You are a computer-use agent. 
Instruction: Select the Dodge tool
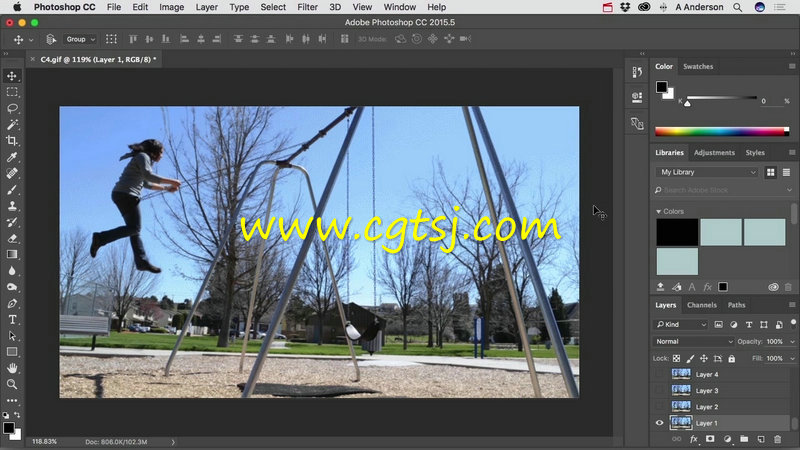(12, 287)
